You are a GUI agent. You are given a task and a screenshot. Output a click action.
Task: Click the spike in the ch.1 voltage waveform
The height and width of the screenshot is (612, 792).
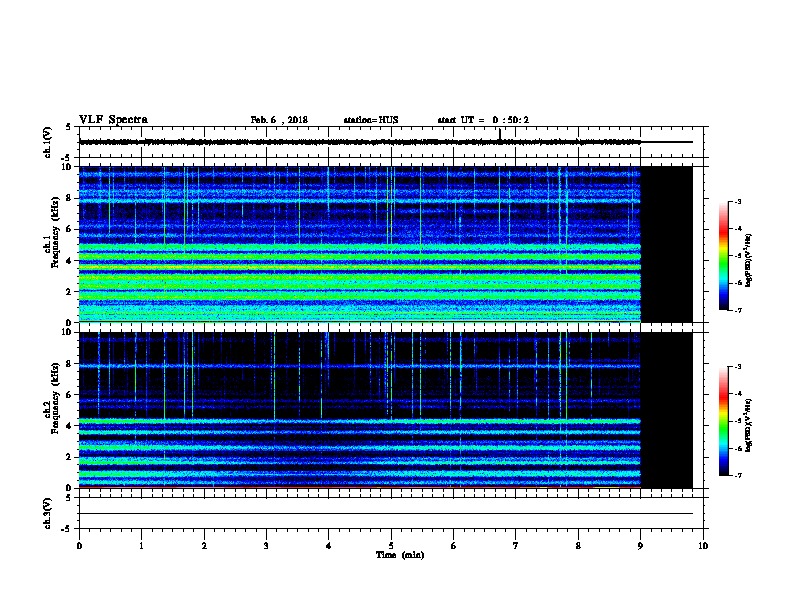[500, 134]
